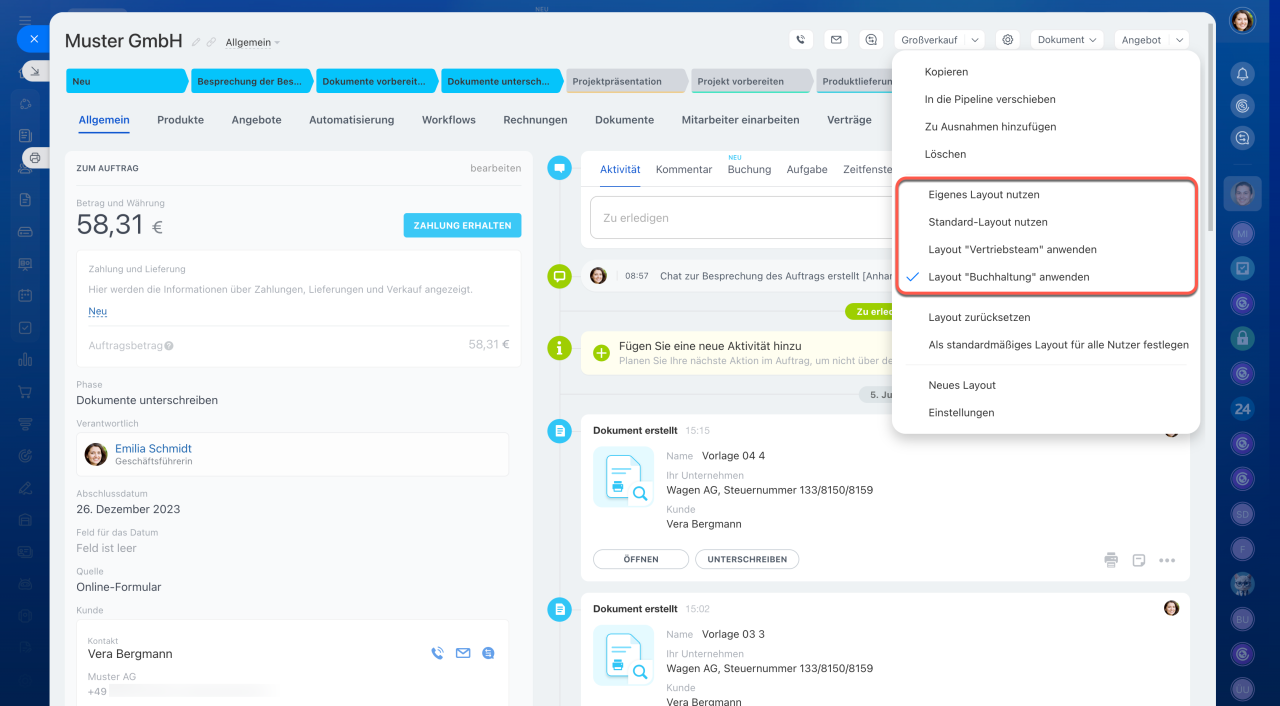Switch to the Produkte tab
1280x706 pixels.
click(x=180, y=120)
